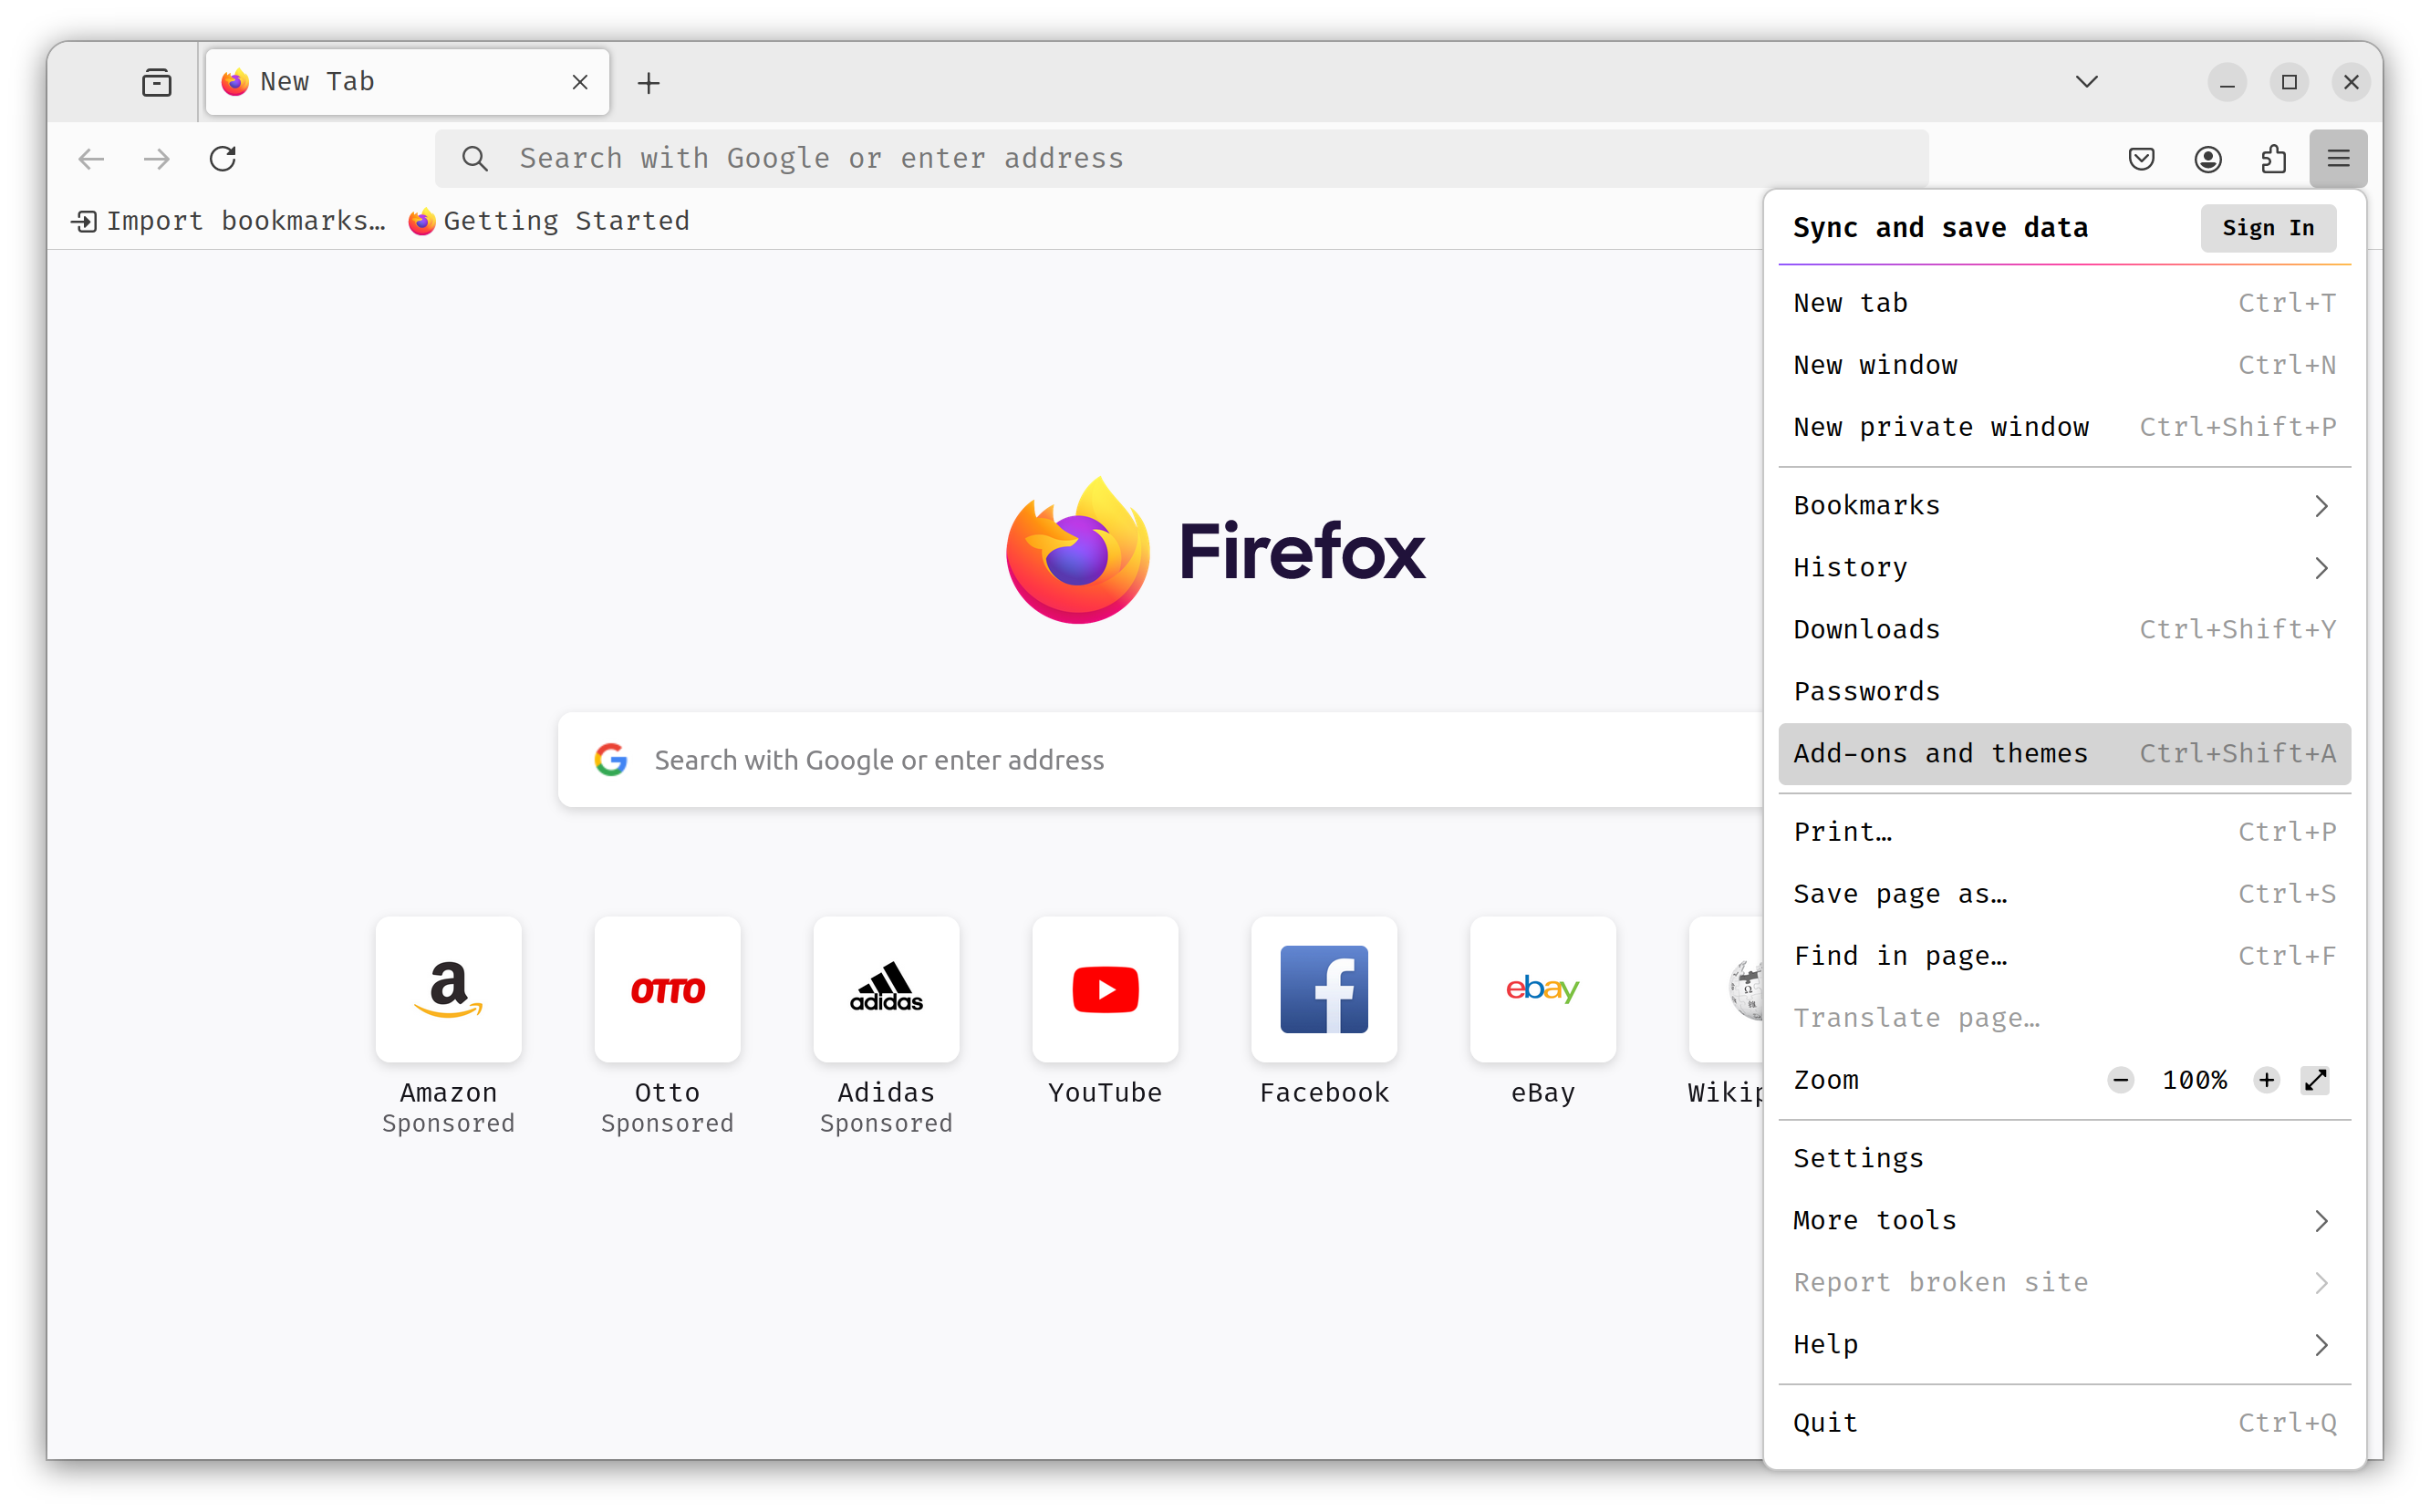Go forward with the forward arrow
Screen dimensions: 2430x1512
pyautogui.click(x=157, y=158)
